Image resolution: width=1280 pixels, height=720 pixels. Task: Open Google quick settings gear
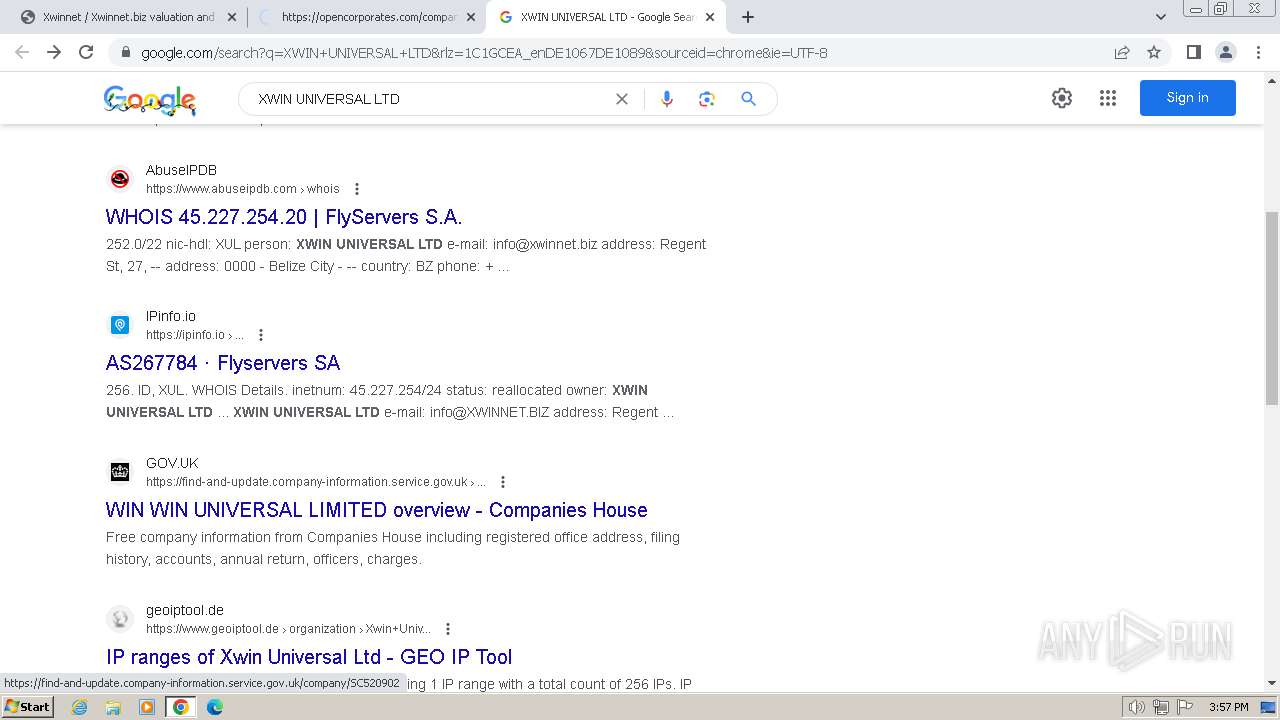coord(1062,98)
